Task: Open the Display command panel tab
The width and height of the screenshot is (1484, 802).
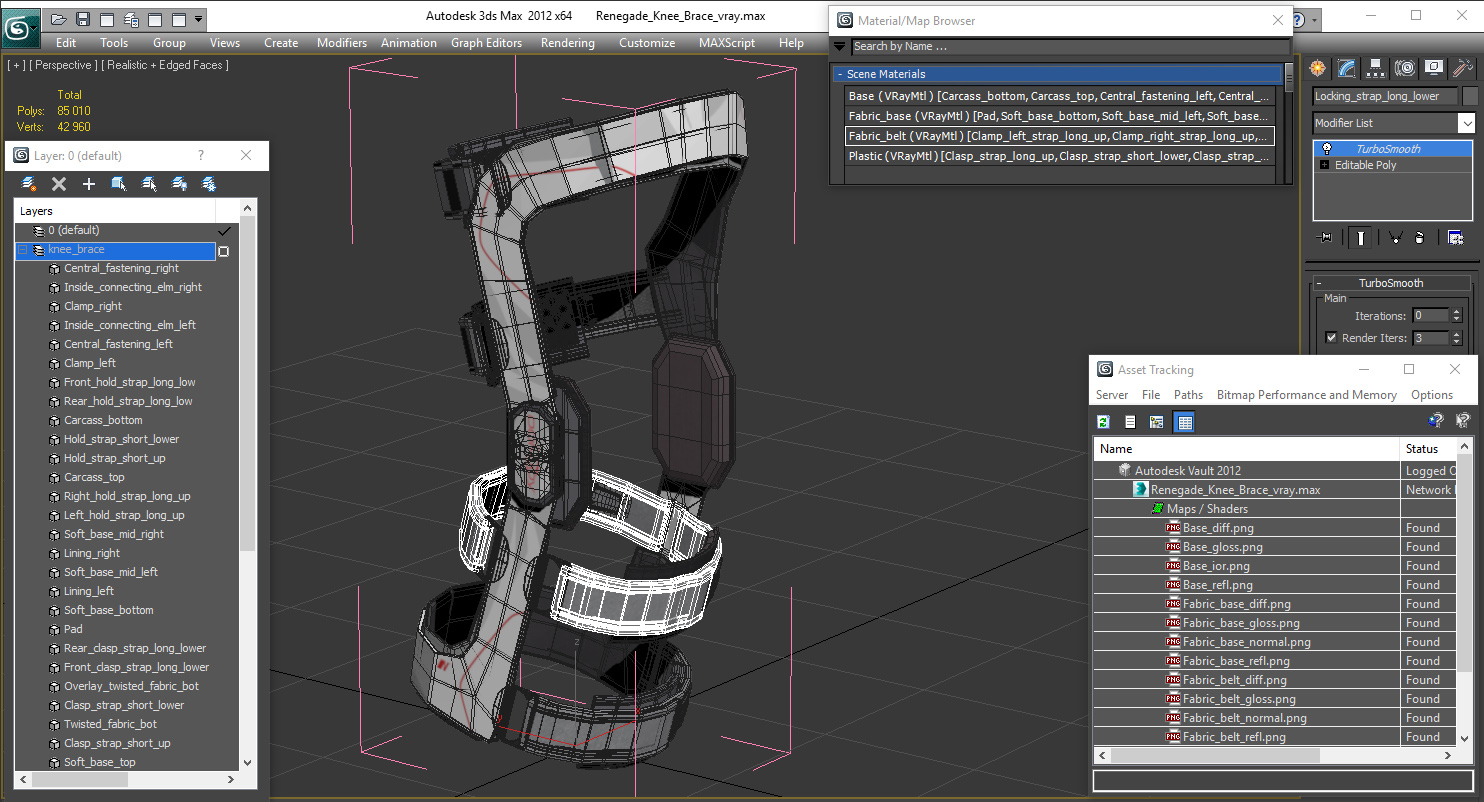Action: 1434,68
